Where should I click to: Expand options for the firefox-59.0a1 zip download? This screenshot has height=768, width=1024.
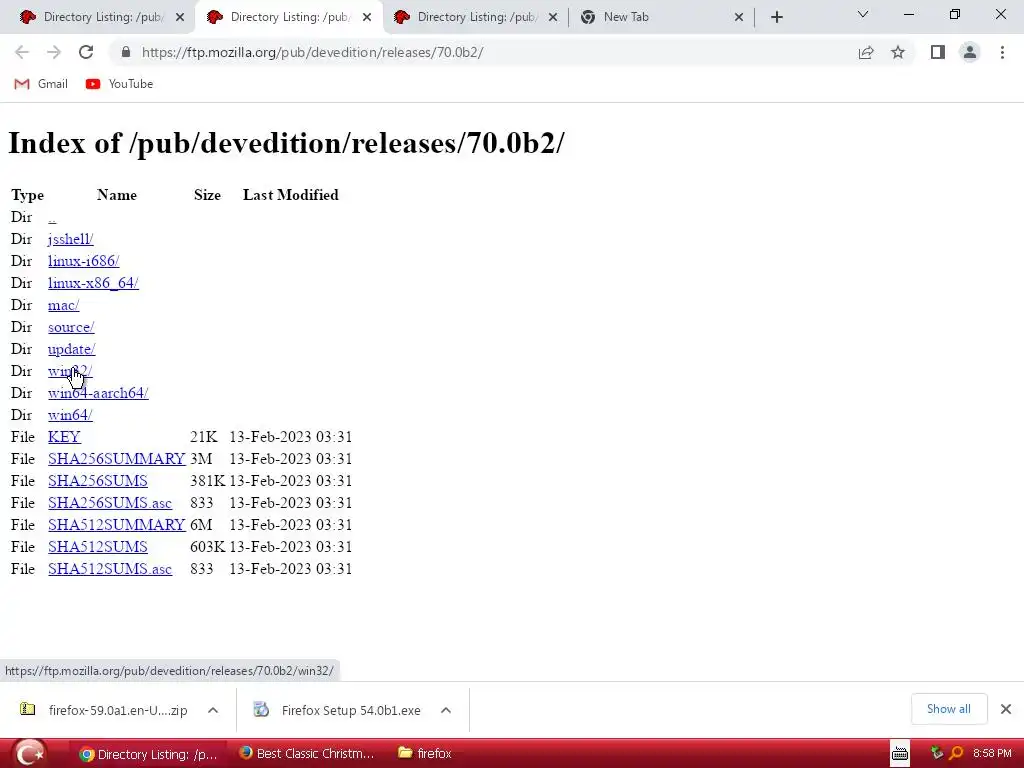pyautogui.click(x=213, y=710)
